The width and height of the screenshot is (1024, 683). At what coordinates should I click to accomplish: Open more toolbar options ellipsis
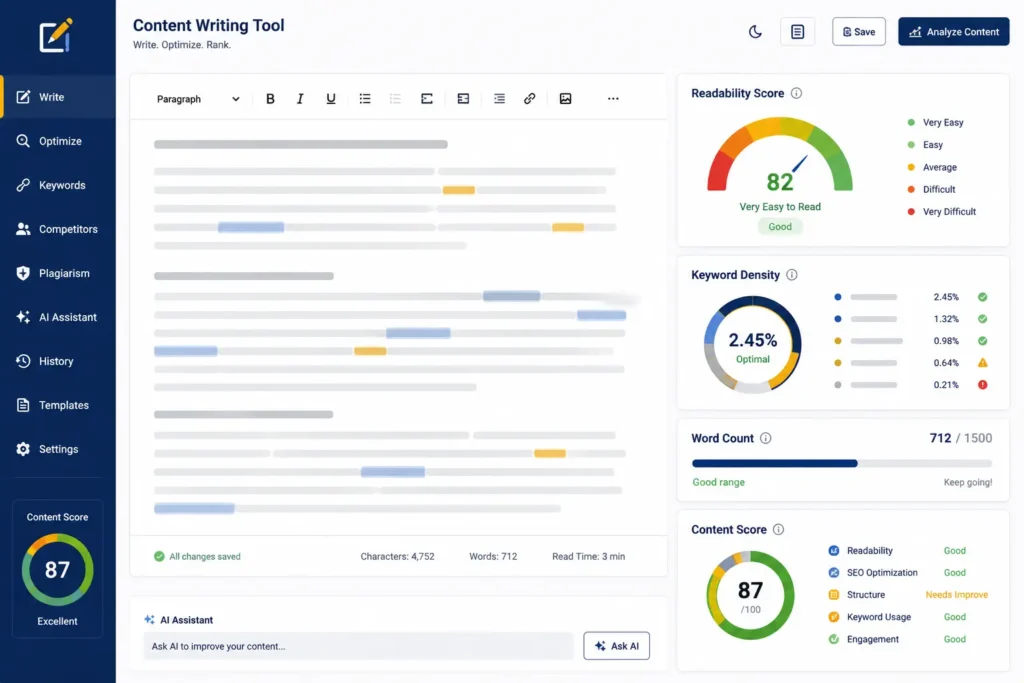pos(613,99)
